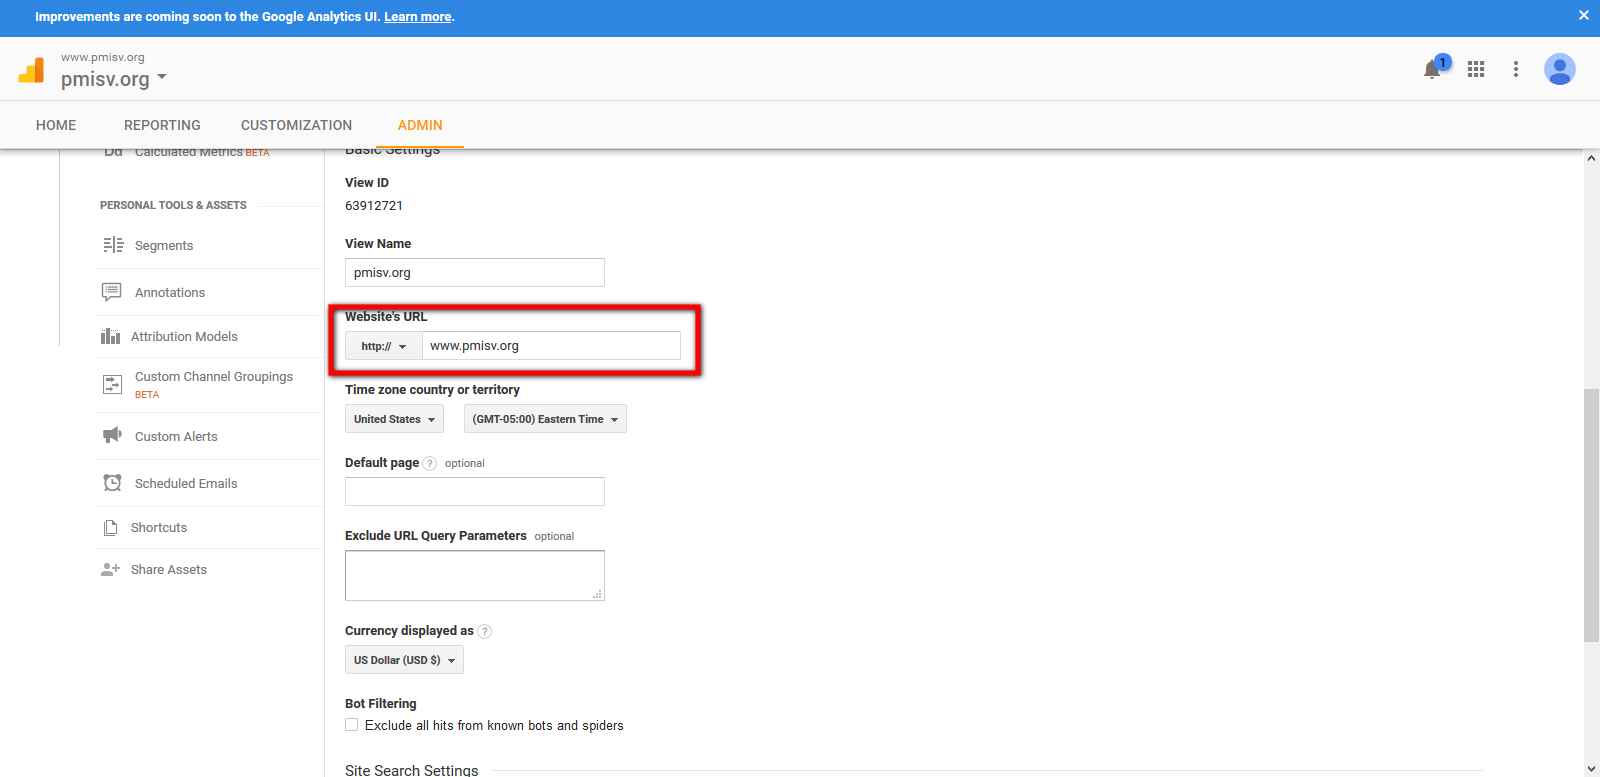1600x777 pixels.
Task: Open the three-dot options menu
Action: (x=1516, y=69)
